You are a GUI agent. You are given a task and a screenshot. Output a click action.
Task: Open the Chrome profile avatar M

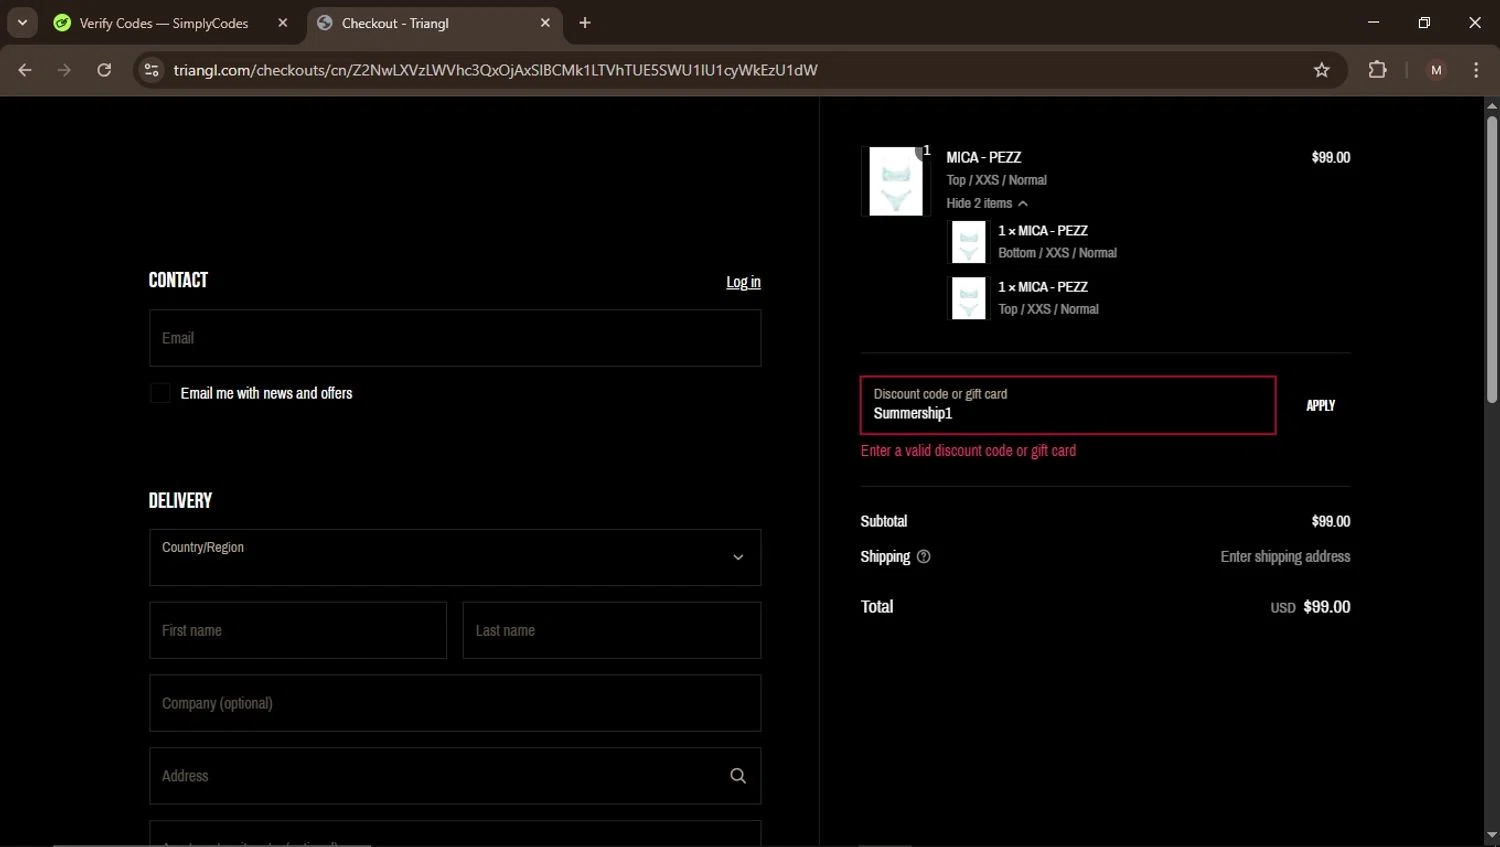click(1436, 70)
